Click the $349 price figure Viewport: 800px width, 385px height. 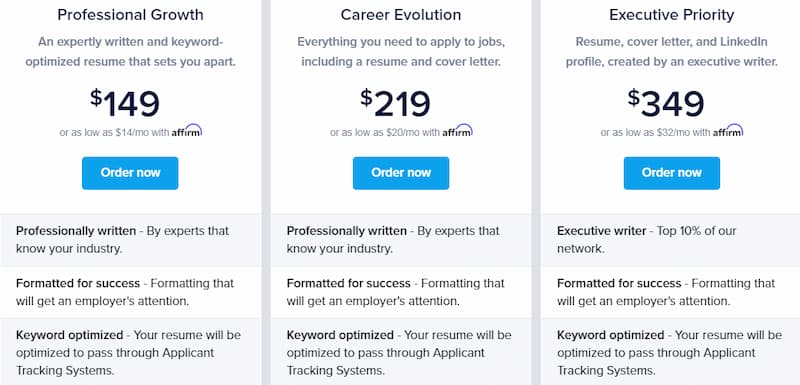666,104
